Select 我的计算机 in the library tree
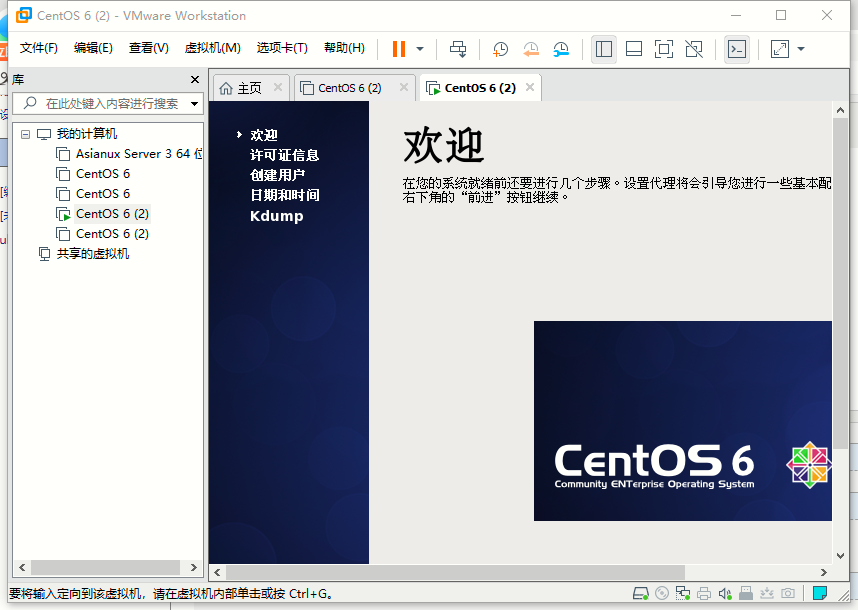The width and height of the screenshot is (858, 610). point(86,133)
